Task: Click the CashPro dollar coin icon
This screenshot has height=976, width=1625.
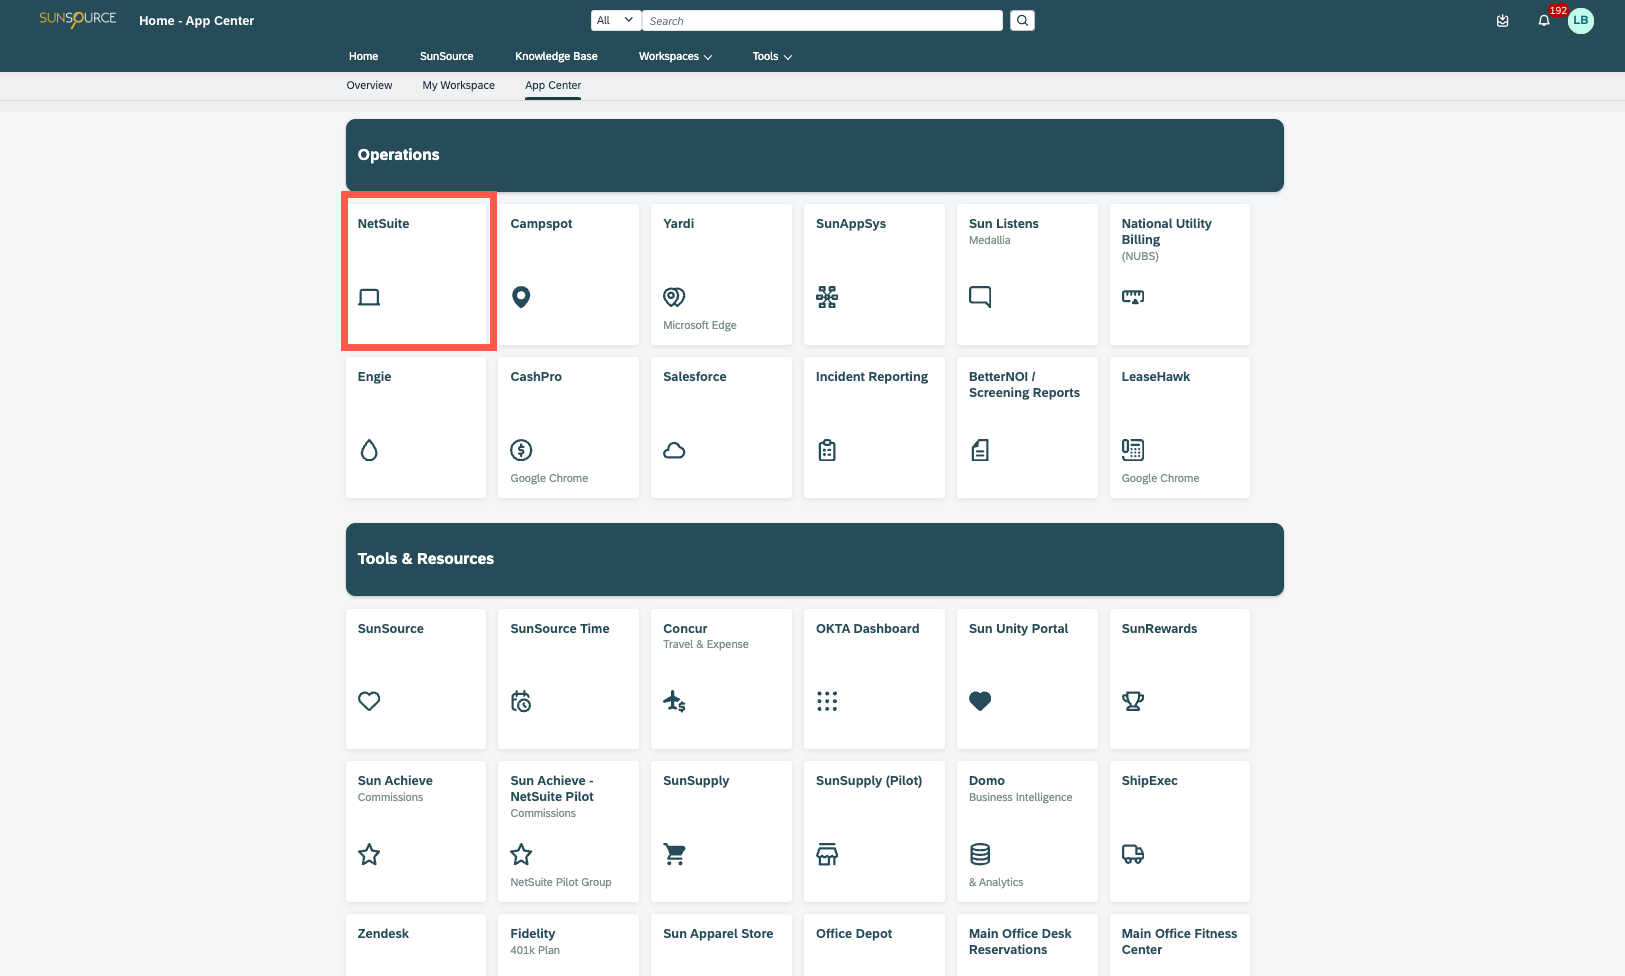Action: coord(521,450)
